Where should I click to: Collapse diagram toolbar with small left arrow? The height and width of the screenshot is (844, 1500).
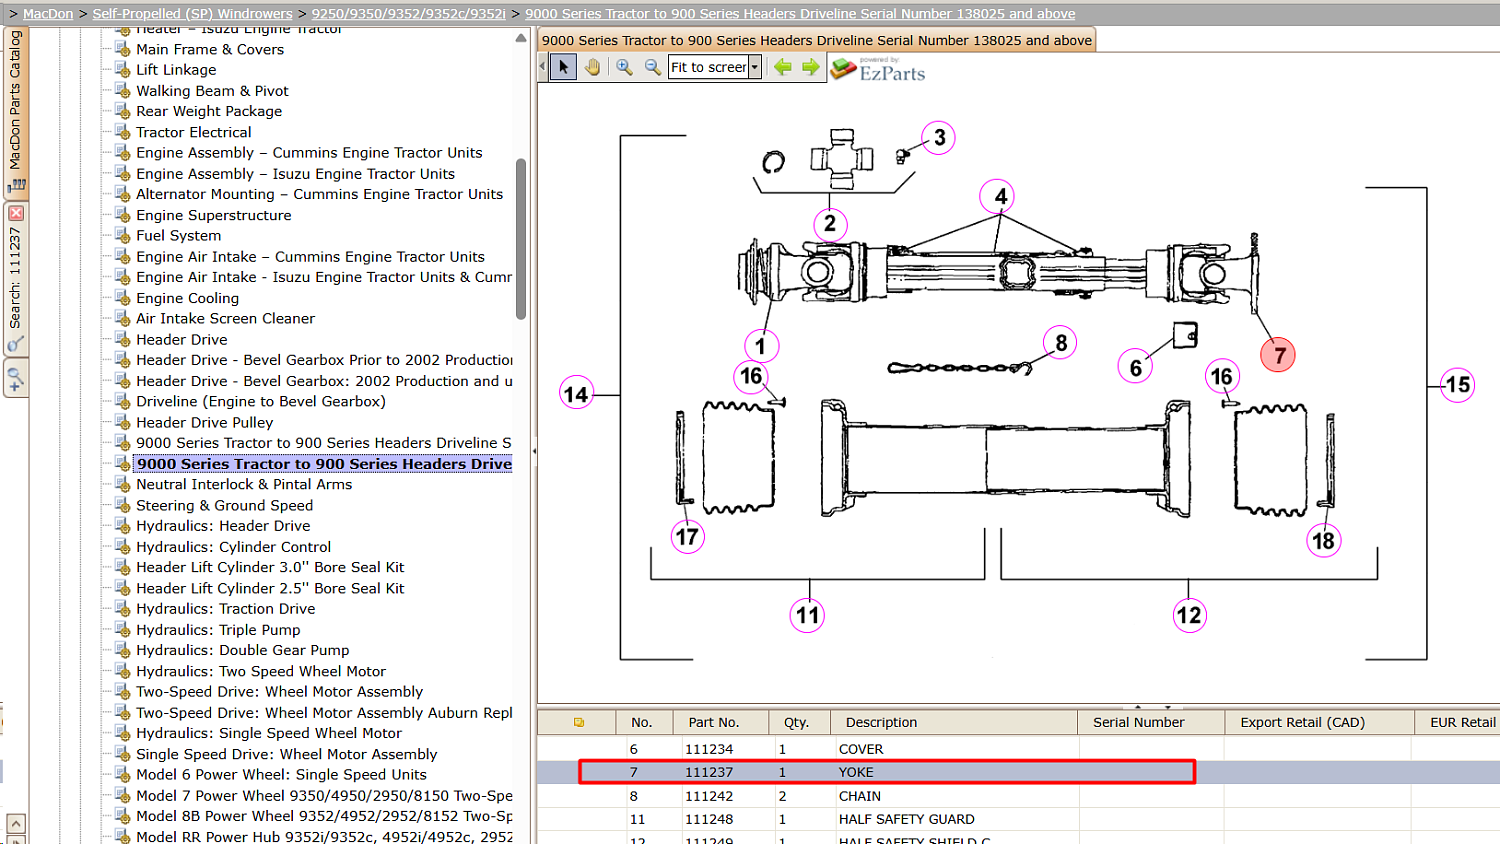click(542, 67)
